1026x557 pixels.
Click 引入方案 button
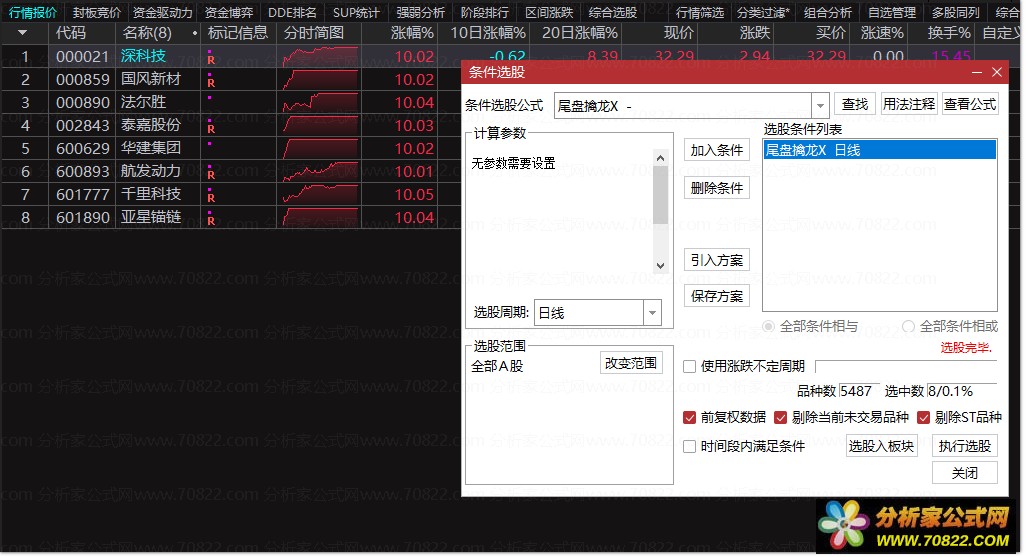pyautogui.click(x=716, y=260)
